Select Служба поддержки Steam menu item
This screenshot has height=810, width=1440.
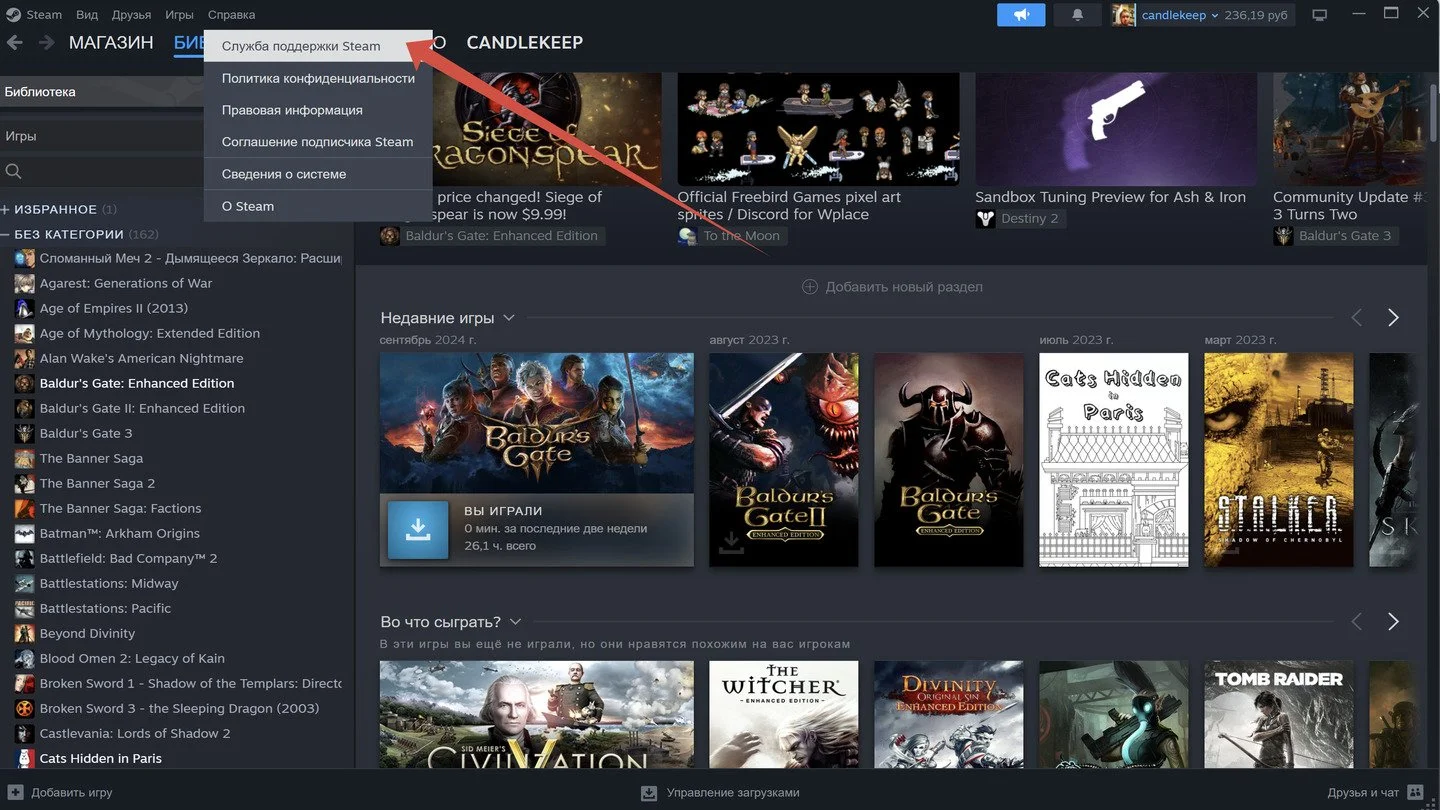tap(318, 46)
